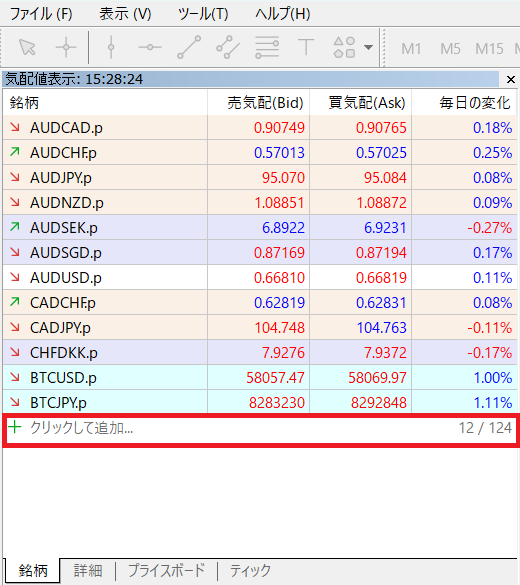520x585 pixels.
Task: Open the ツール(T) menu
Action: click(203, 14)
